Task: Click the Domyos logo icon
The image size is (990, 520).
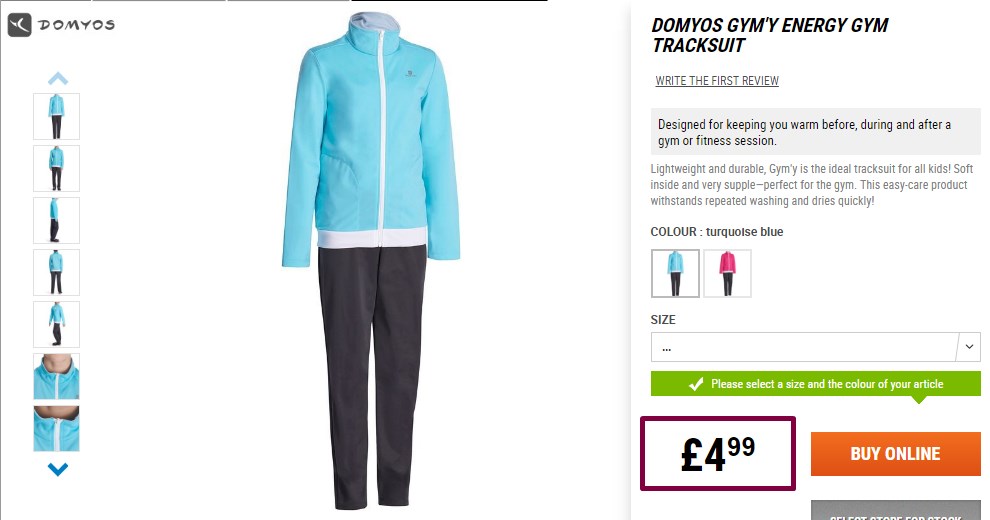Action: tap(20, 25)
